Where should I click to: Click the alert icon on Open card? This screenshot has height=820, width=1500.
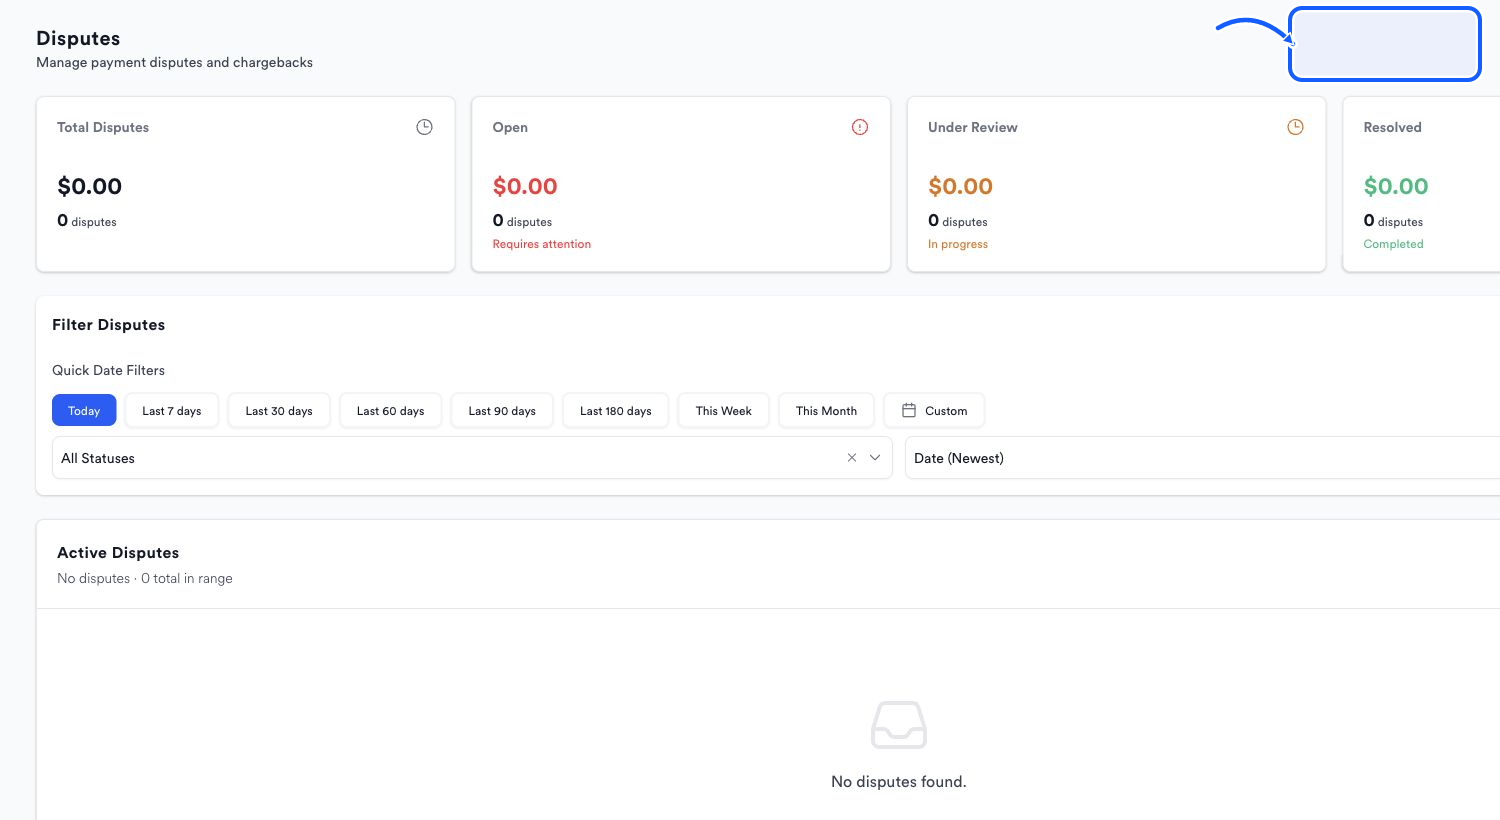[x=860, y=127]
